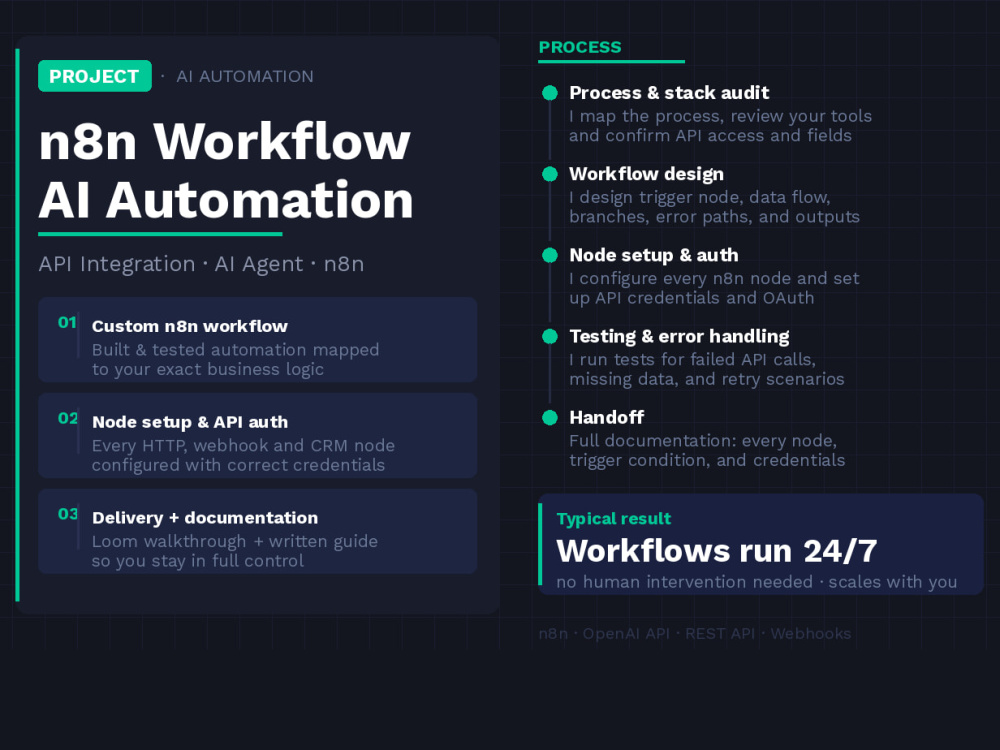Select the Testing & error handling heading

click(x=679, y=336)
